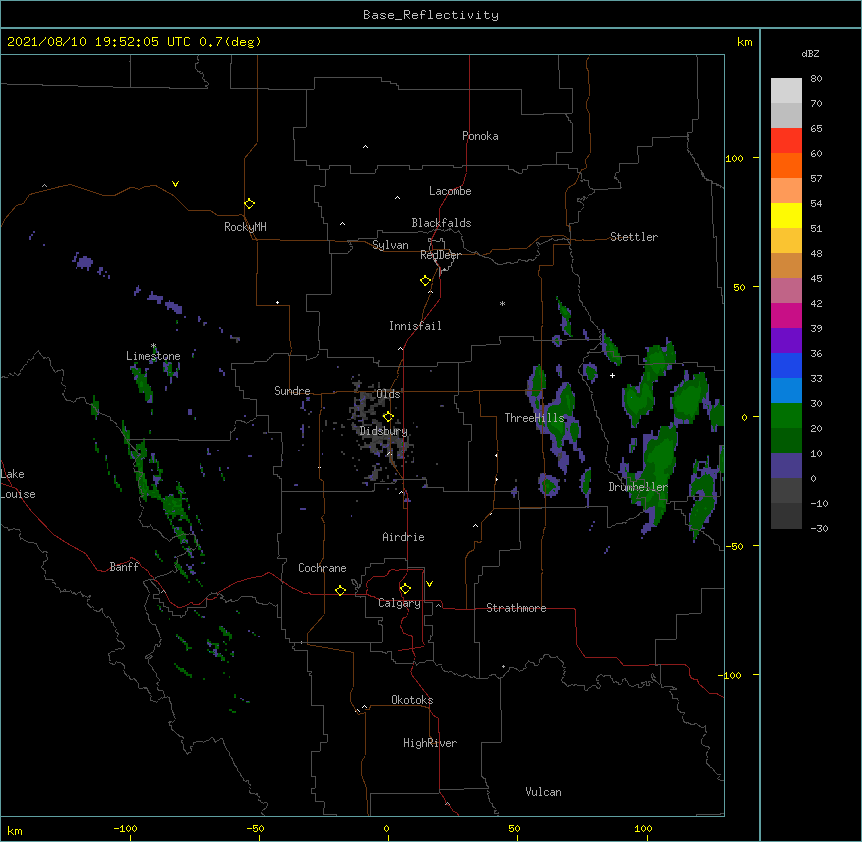
Task: Click the dBZ legend header
Action: tap(810, 54)
